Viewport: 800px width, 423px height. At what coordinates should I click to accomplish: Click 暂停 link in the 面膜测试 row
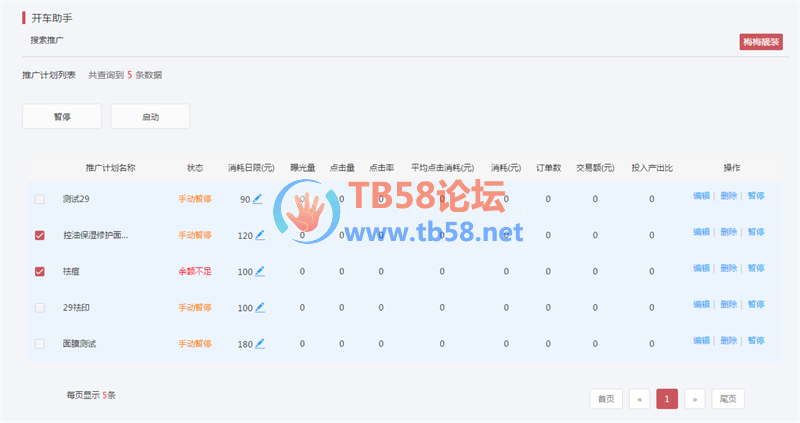click(x=755, y=340)
